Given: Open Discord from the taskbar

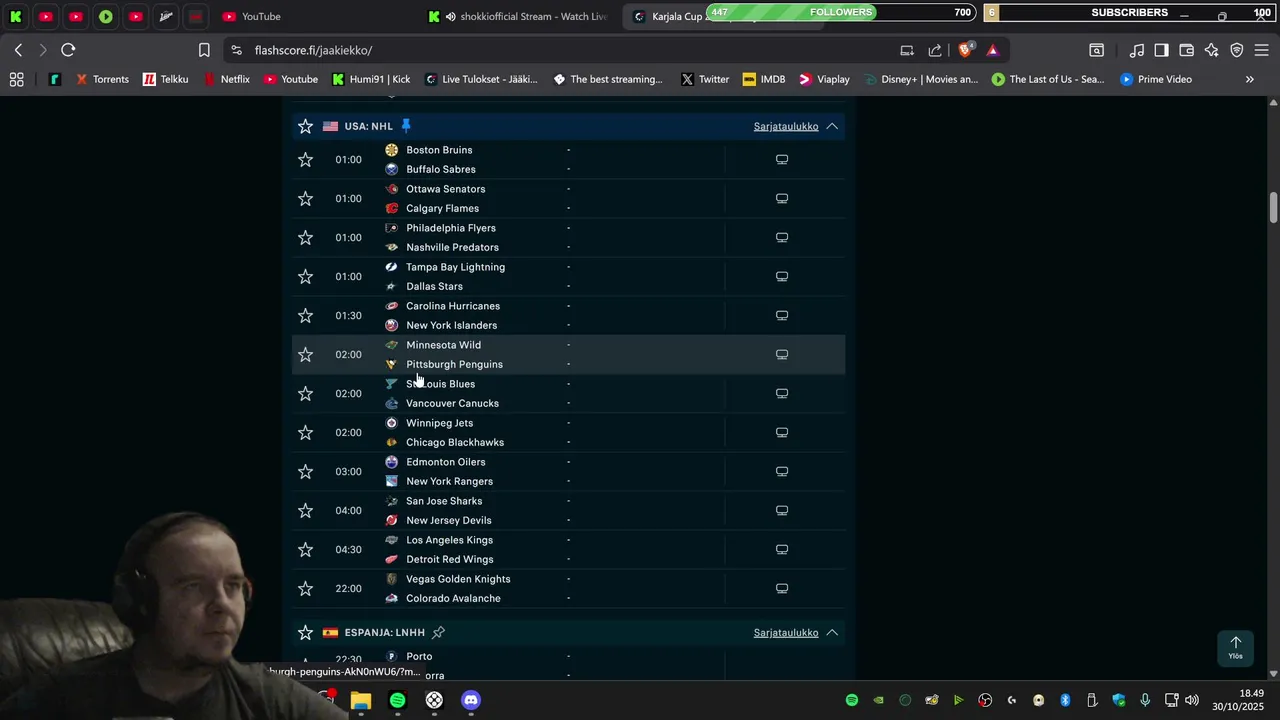Looking at the screenshot, I should pyautogui.click(x=471, y=701).
